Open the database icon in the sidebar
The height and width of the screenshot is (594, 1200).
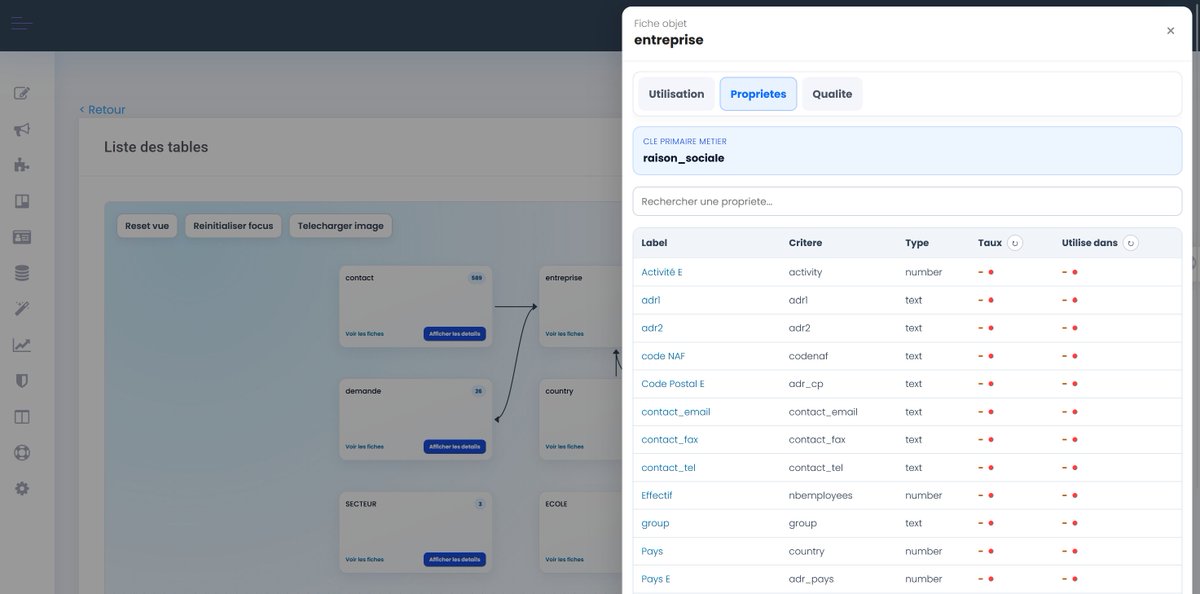click(22, 272)
